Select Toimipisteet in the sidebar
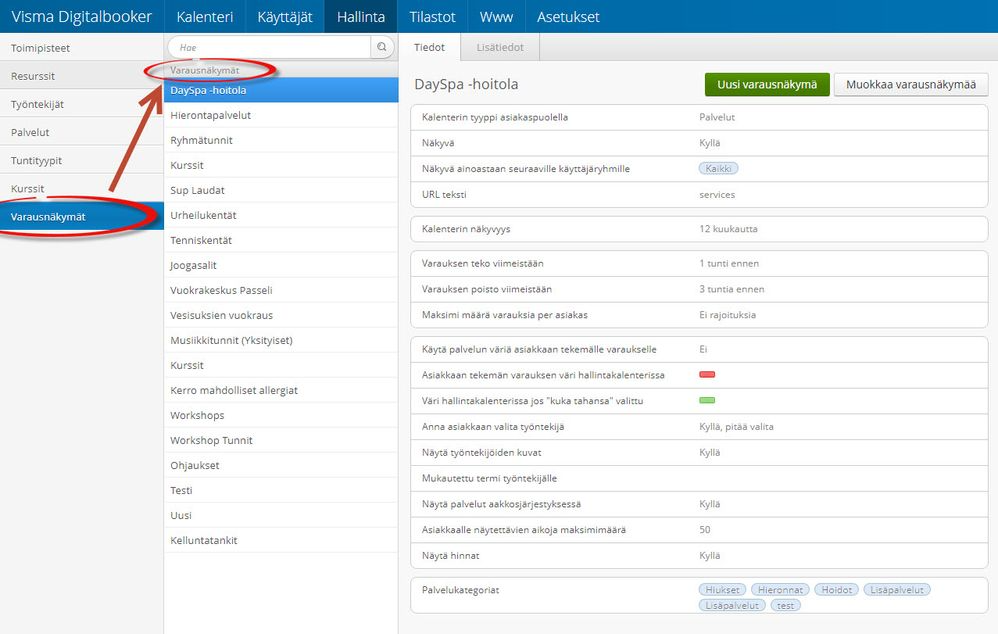The height and width of the screenshot is (634, 998). 81,48
